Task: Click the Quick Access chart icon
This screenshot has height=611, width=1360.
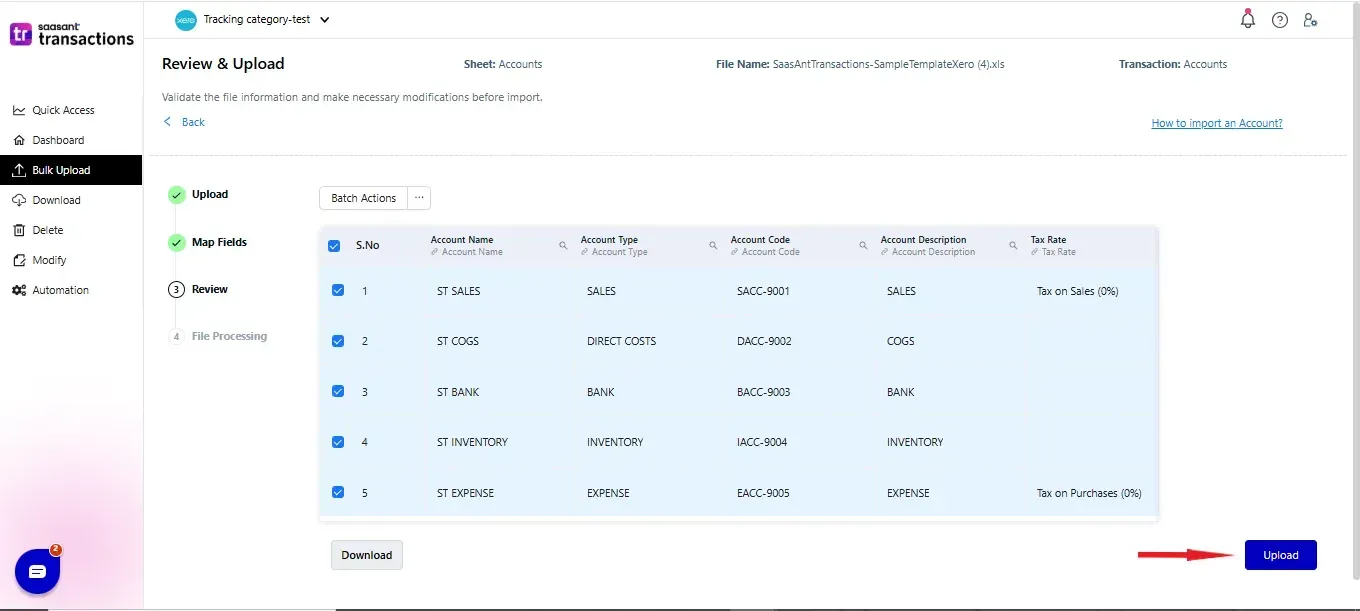Action: 19,110
